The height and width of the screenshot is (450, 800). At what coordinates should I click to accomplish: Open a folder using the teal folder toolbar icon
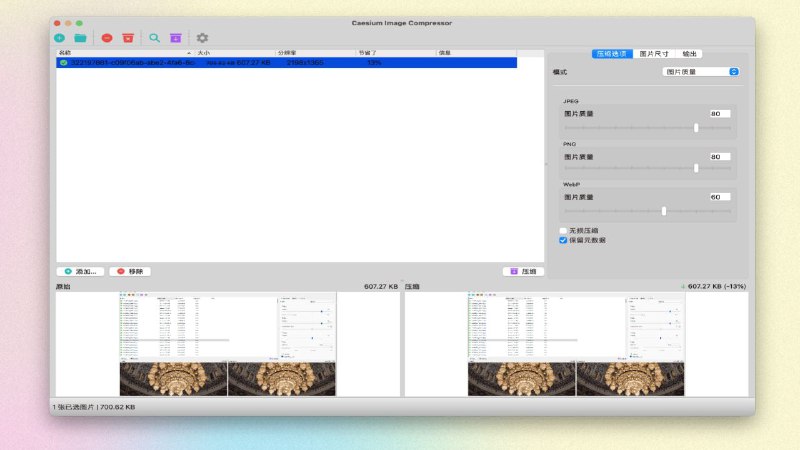click(80, 38)
